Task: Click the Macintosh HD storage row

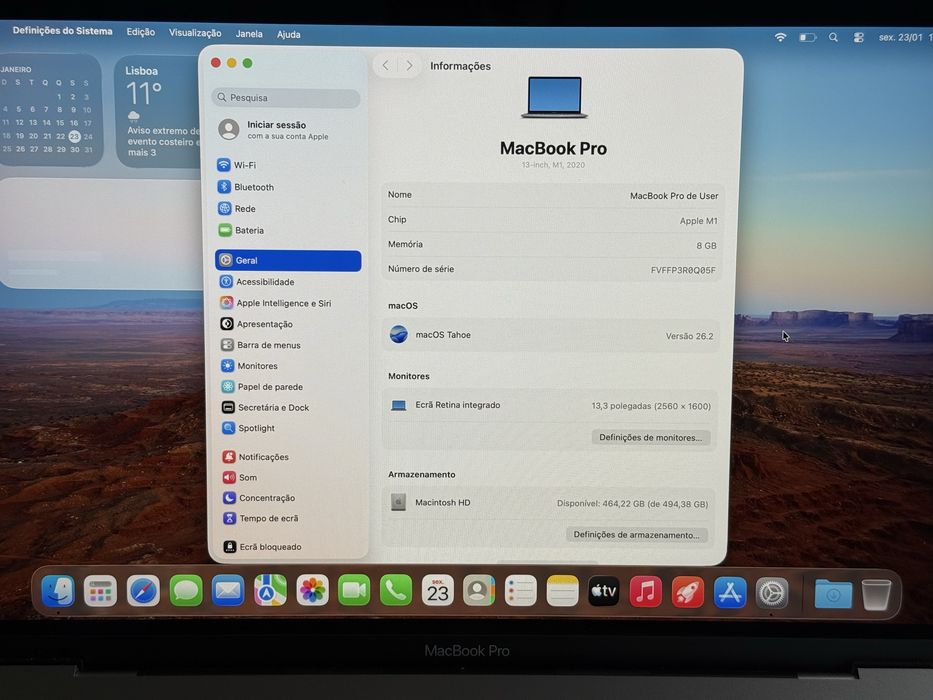Action: 549,504
